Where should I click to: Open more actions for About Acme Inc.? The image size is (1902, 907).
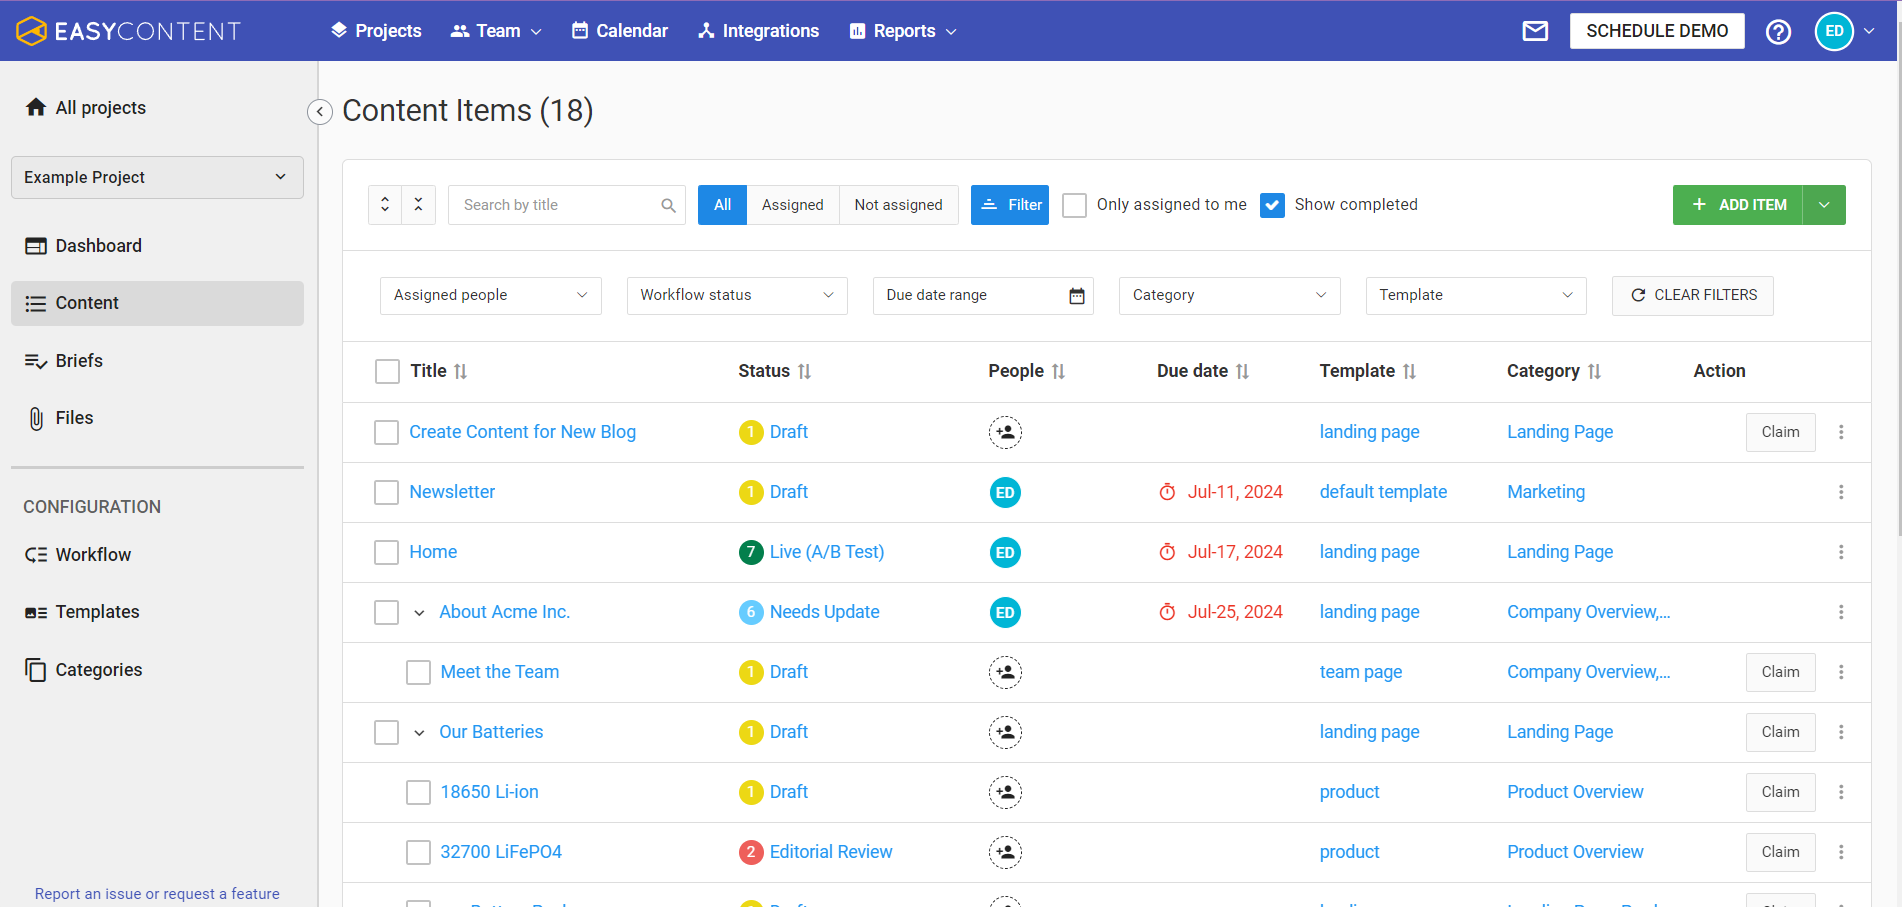pyautogui.click(x=1841, y=612)
